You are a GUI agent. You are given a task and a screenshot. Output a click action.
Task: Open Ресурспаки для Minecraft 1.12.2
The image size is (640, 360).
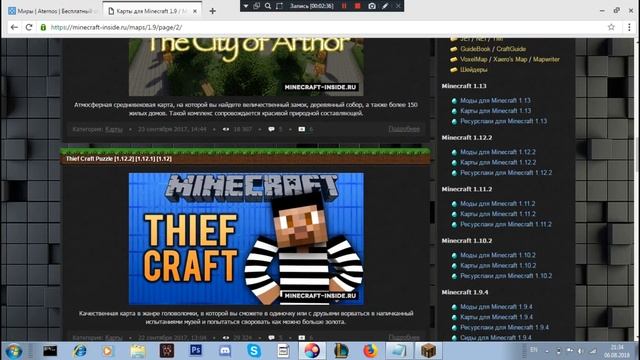(x=506, y=173)
